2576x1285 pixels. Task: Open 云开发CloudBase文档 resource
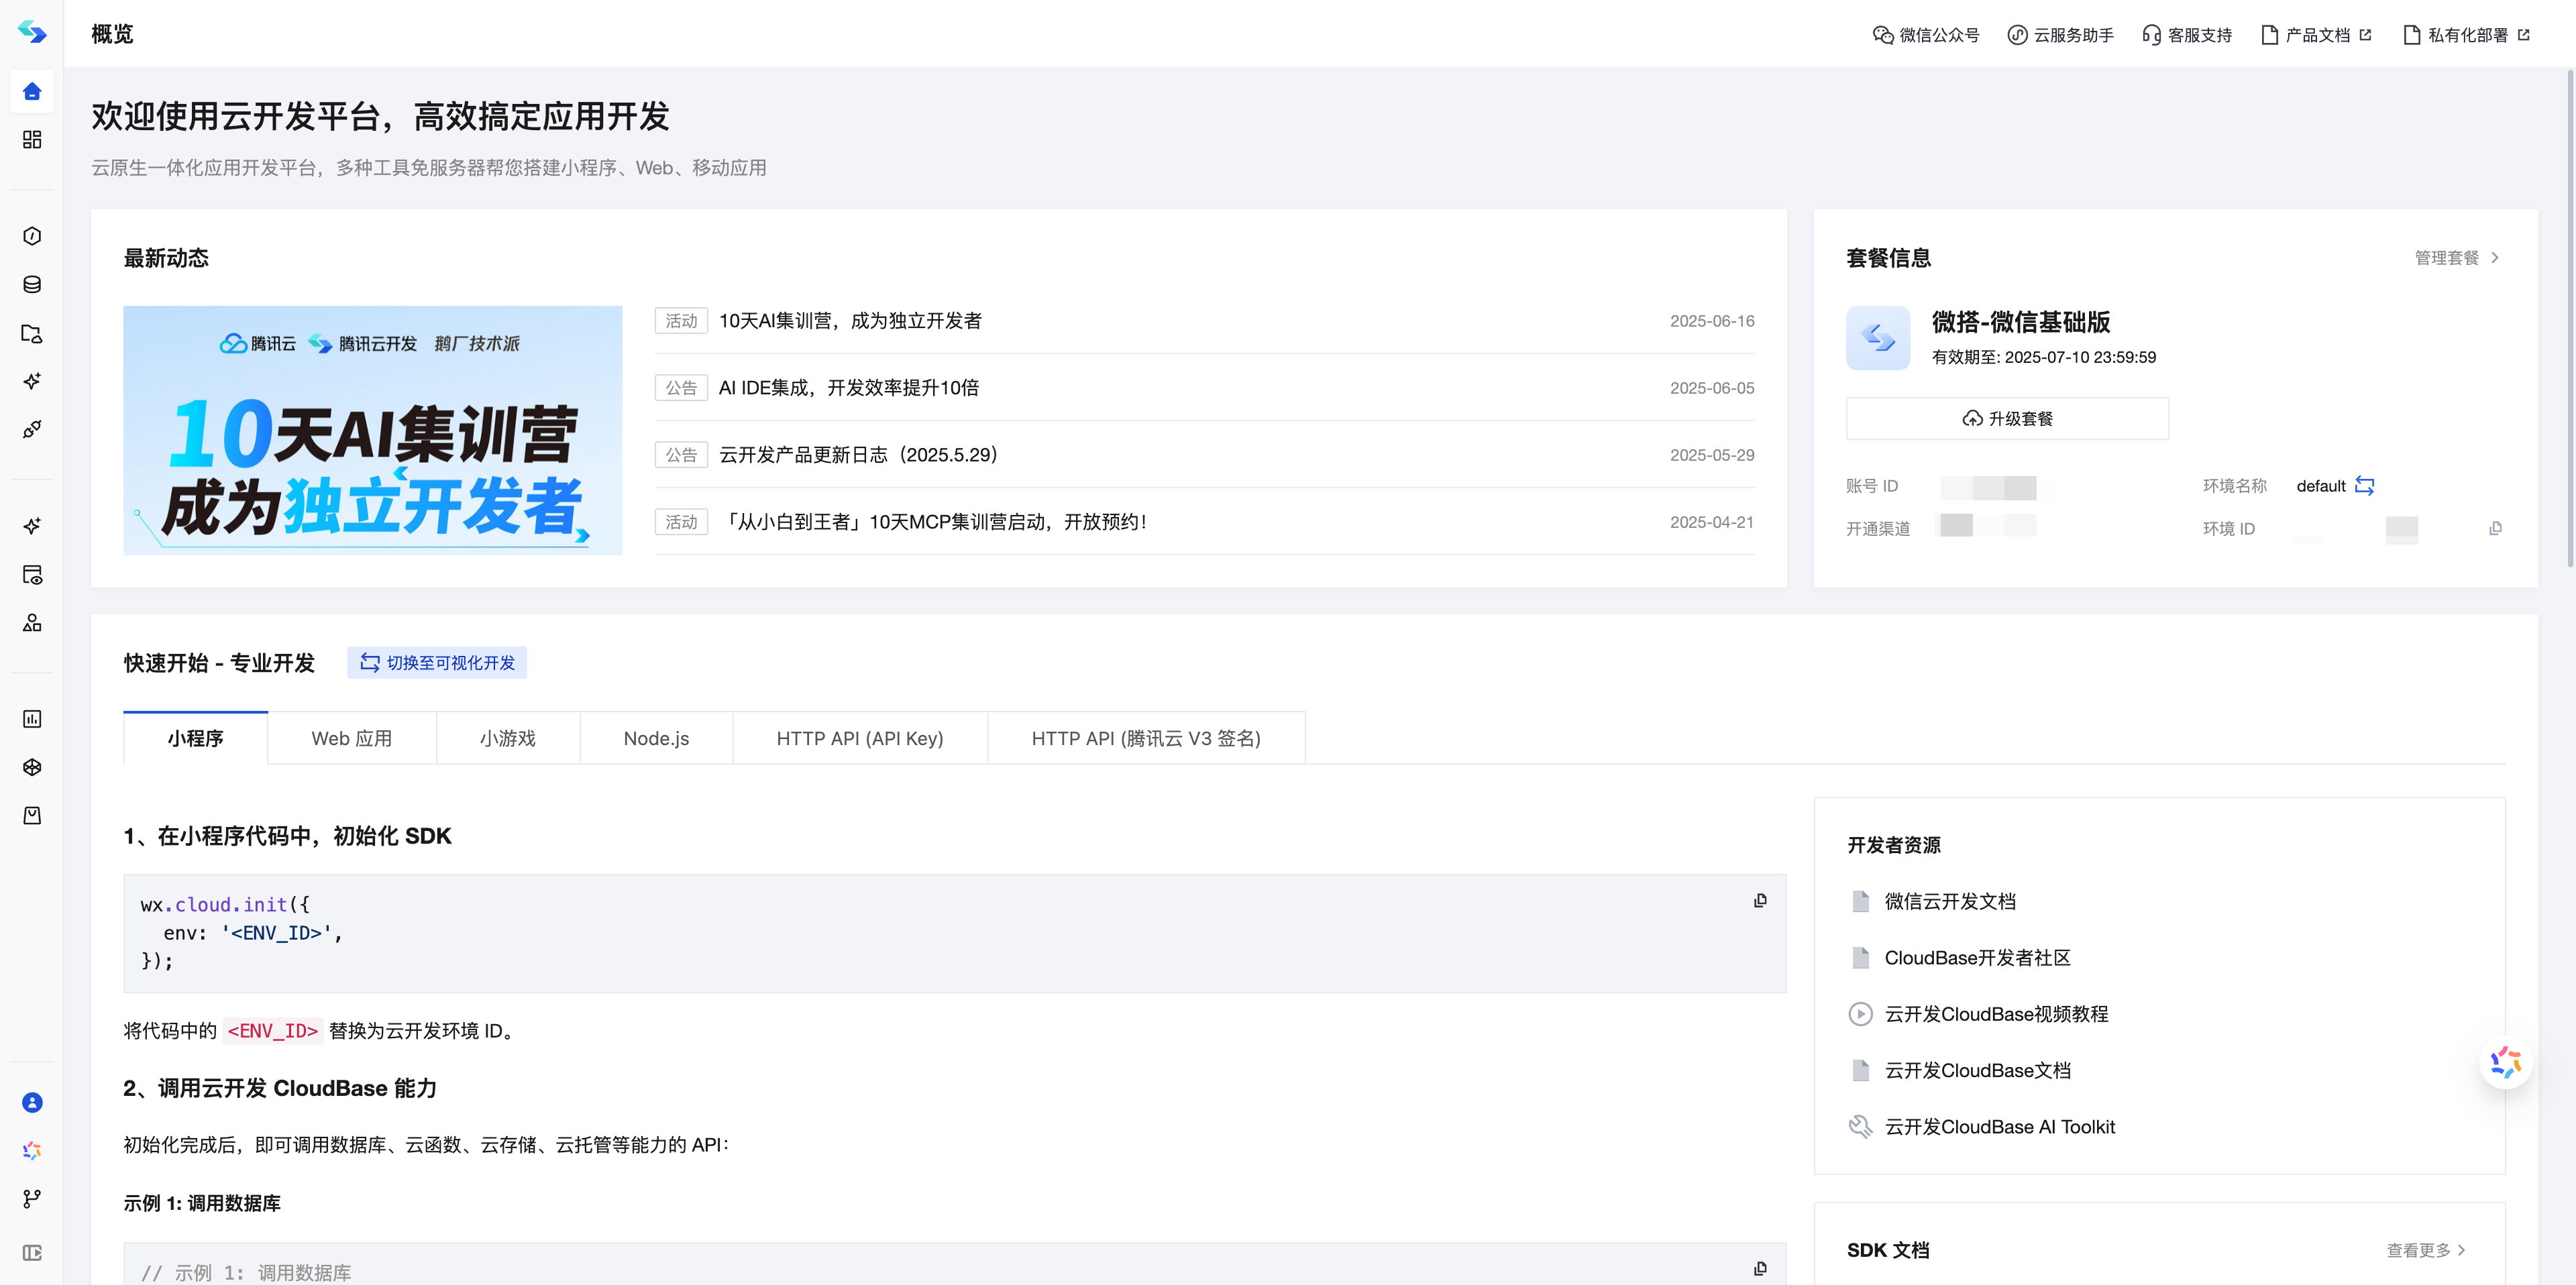tap(1977, 1070)
